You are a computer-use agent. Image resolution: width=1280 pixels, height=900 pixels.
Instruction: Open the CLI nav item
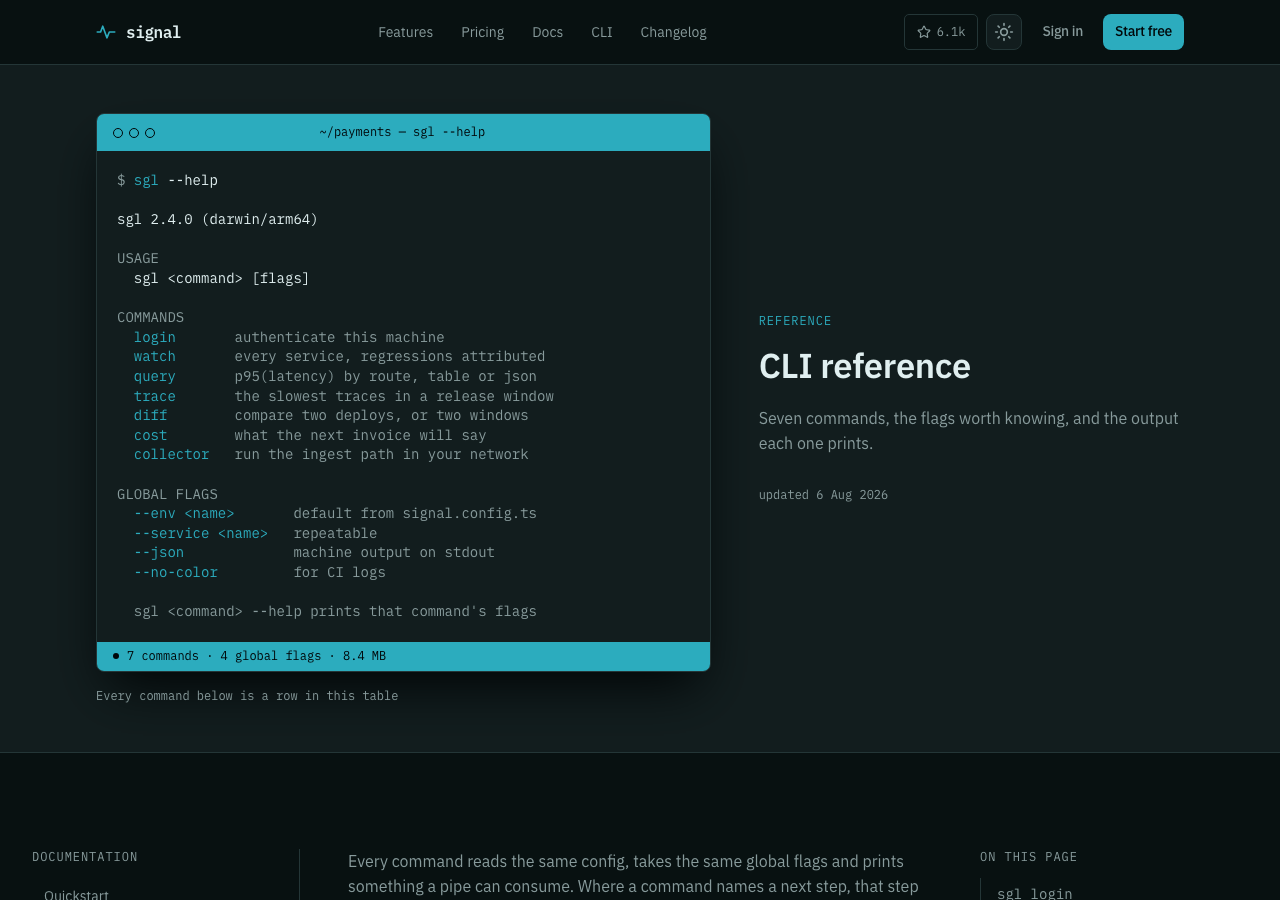coord(602,32)
